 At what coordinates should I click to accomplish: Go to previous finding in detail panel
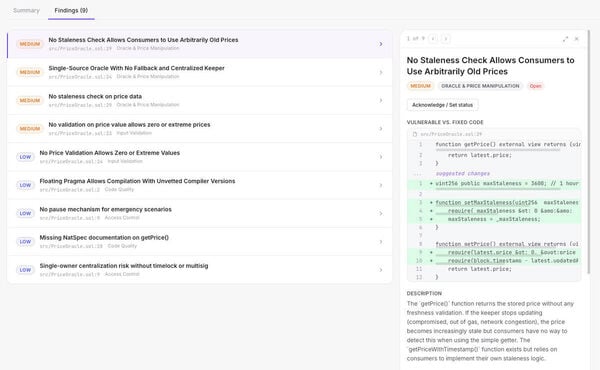[x=433, y=39]
